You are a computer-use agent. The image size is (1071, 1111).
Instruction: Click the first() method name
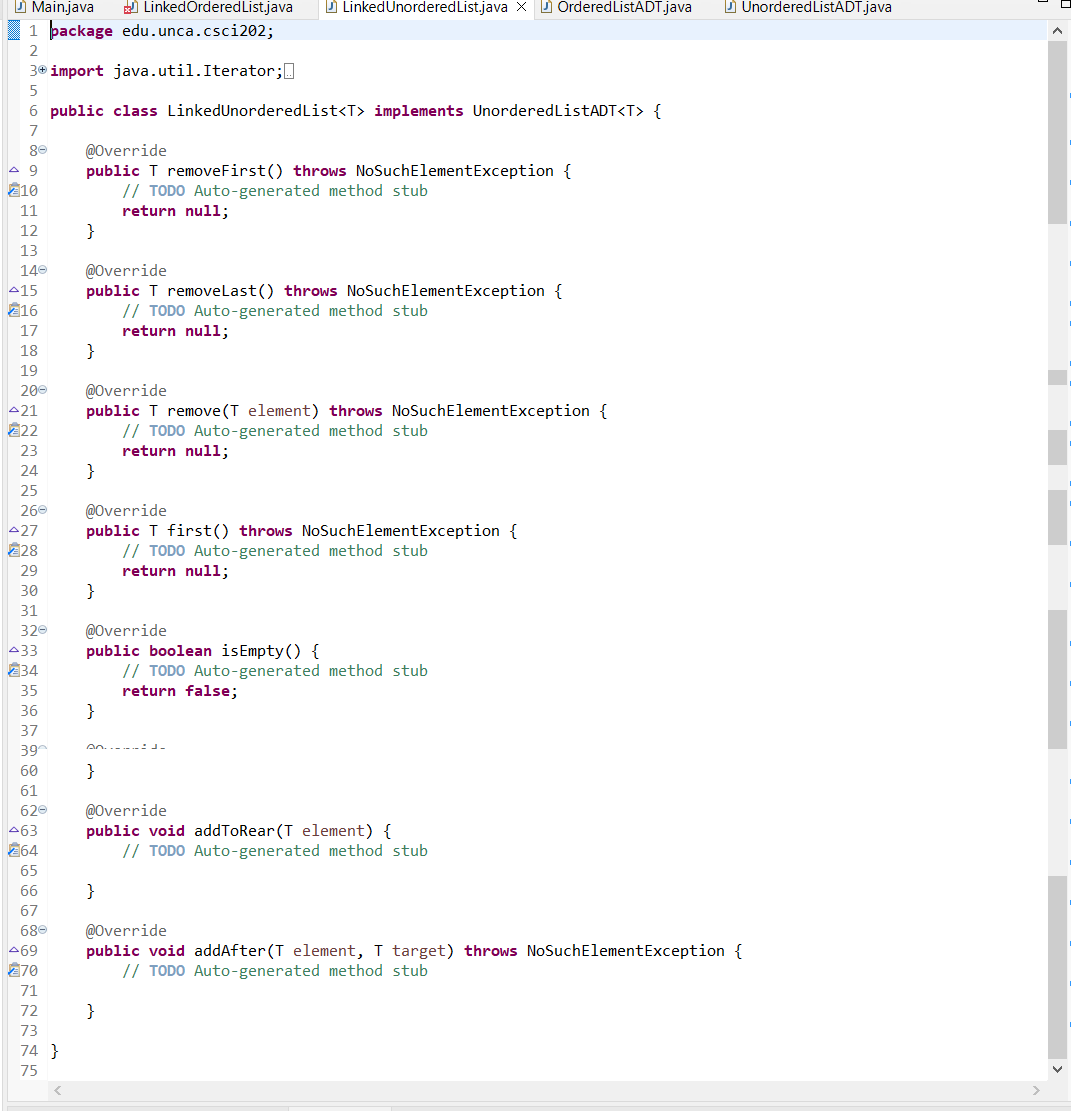(x=198, y=531)
